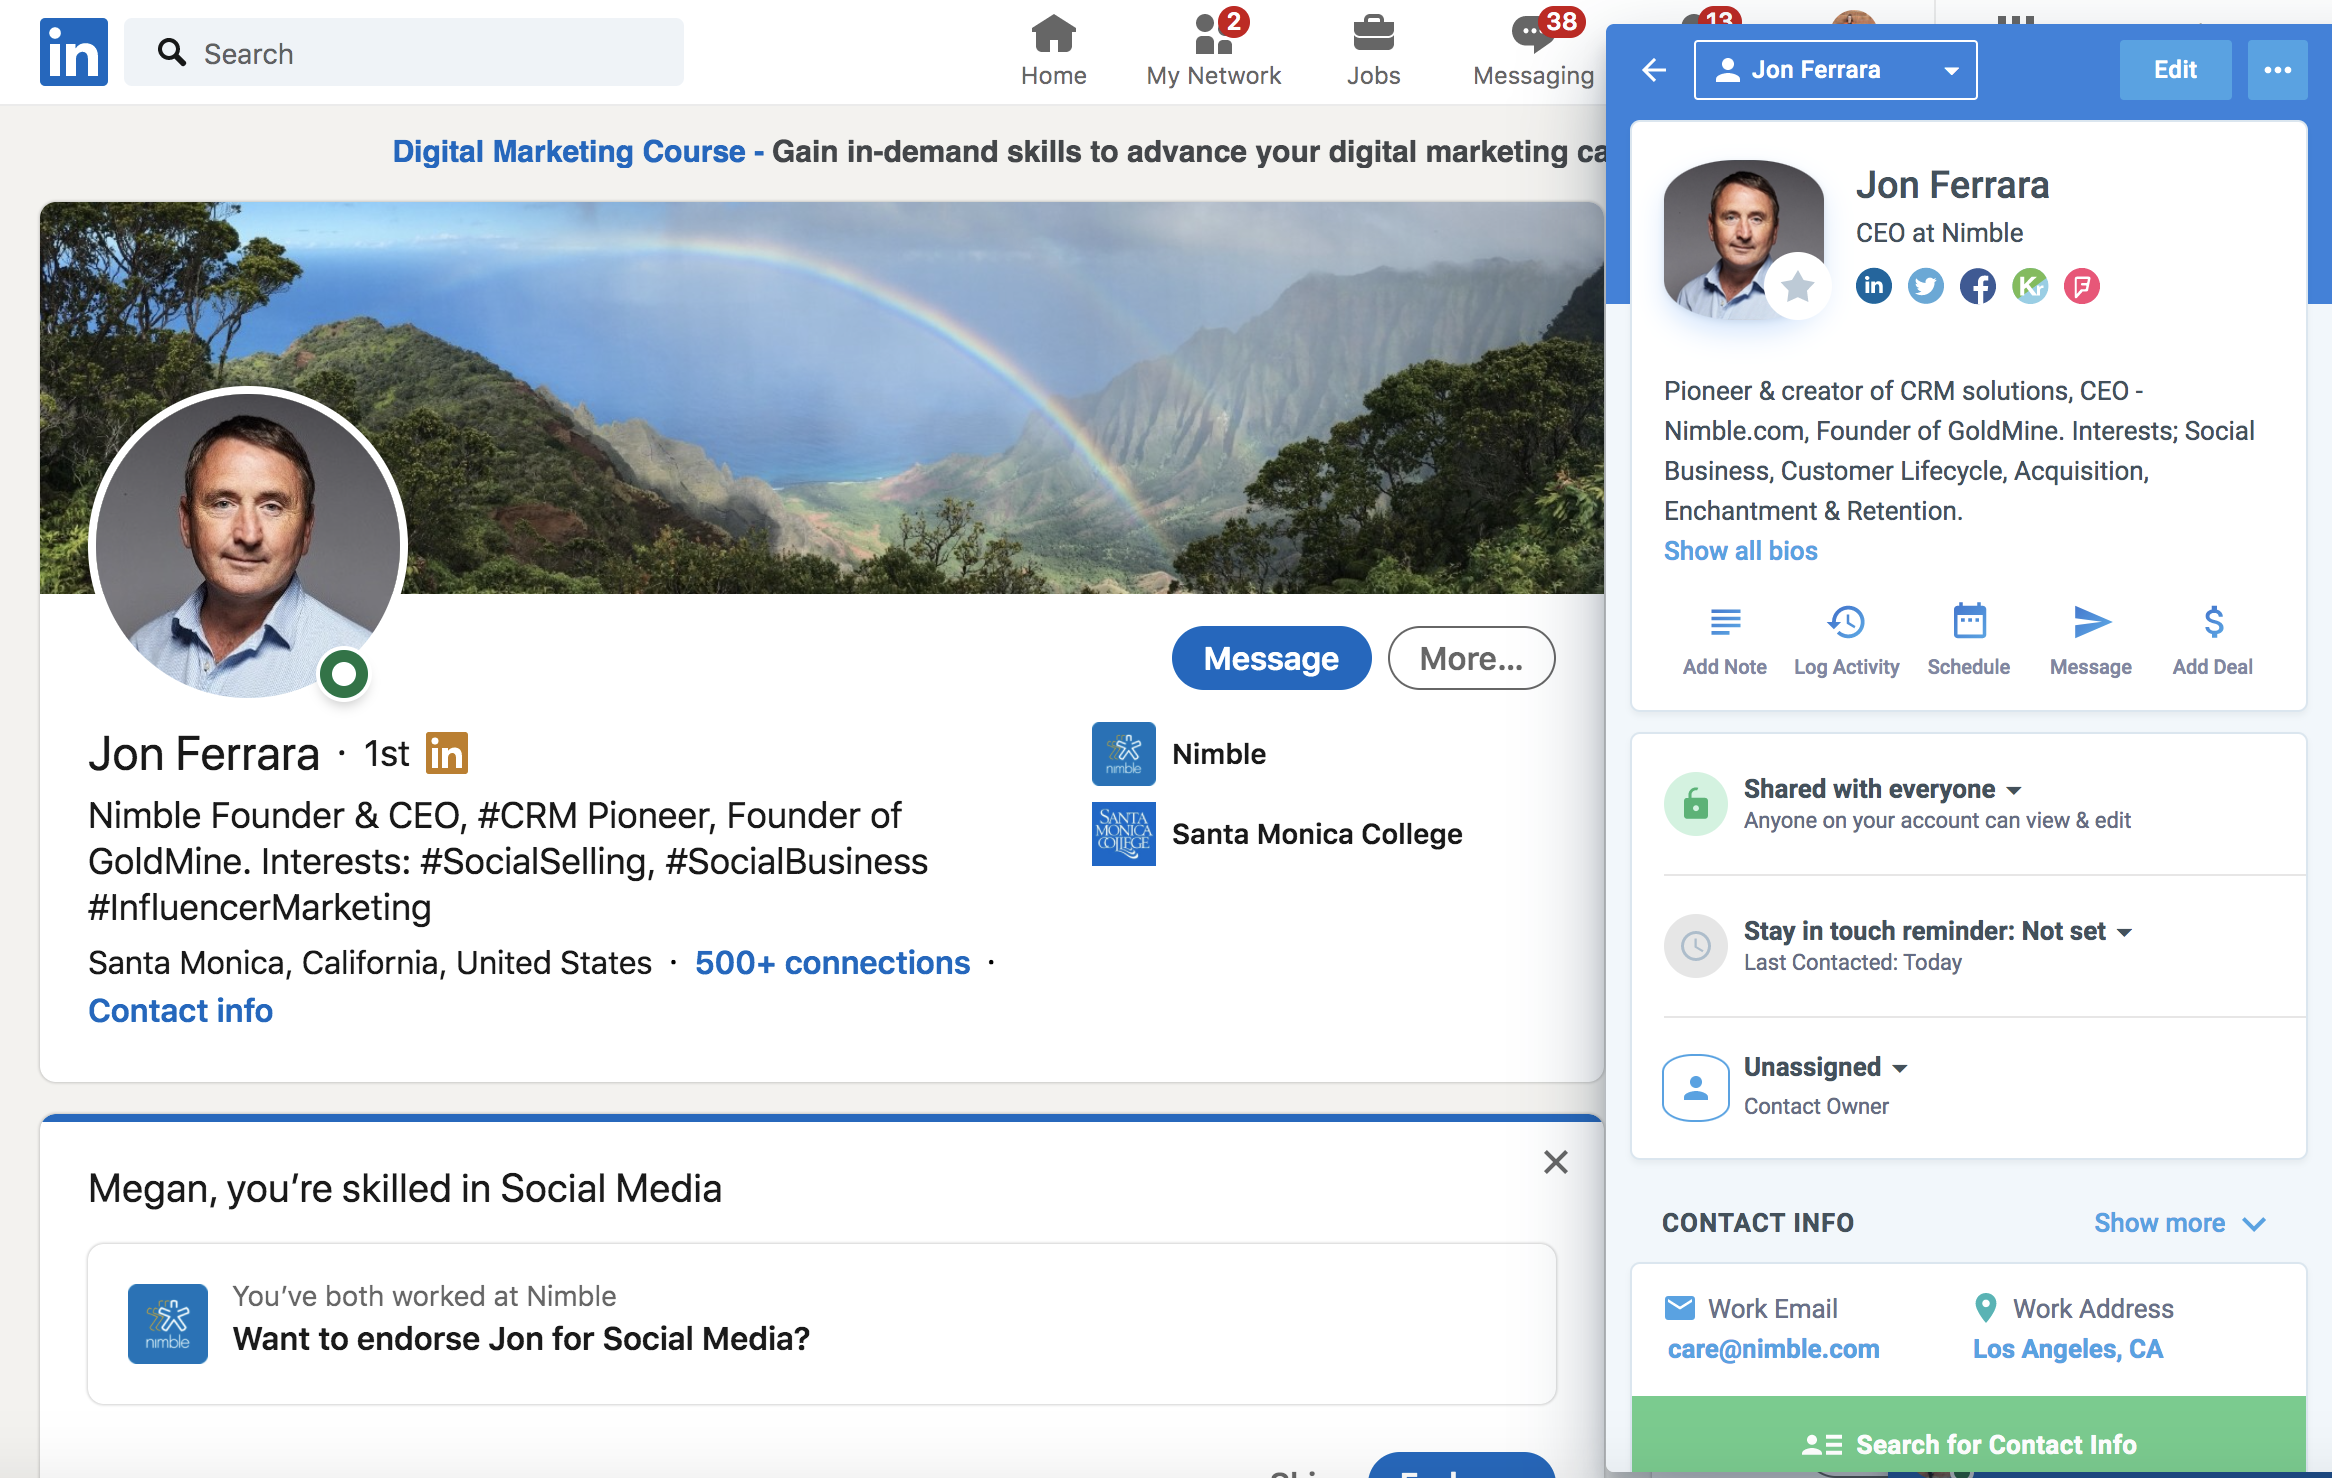Image resolution: width=2332 pixels, height=1478 pixels.
Task: Click the Foursquare icon in contact card
Action: [x=2082, y=287]
